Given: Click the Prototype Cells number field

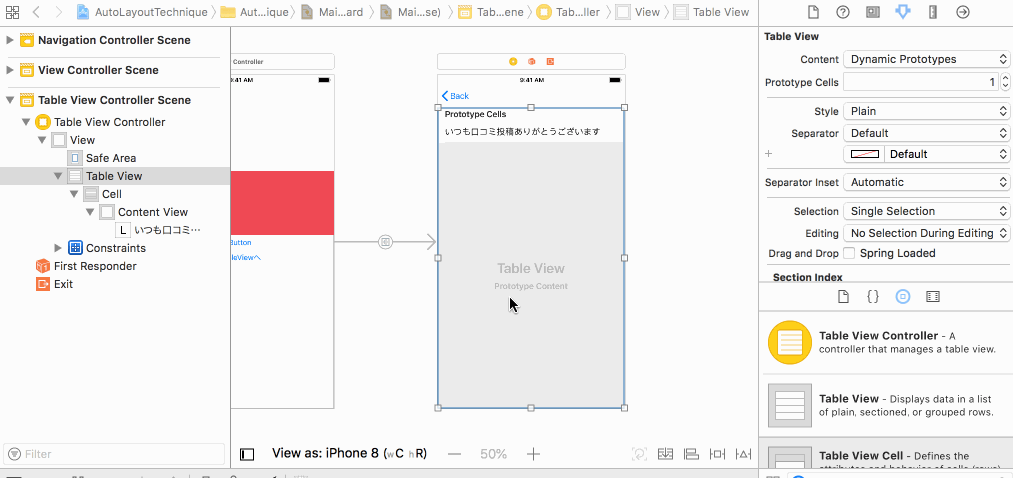Looking at the screenshot, I should point(921,81).
